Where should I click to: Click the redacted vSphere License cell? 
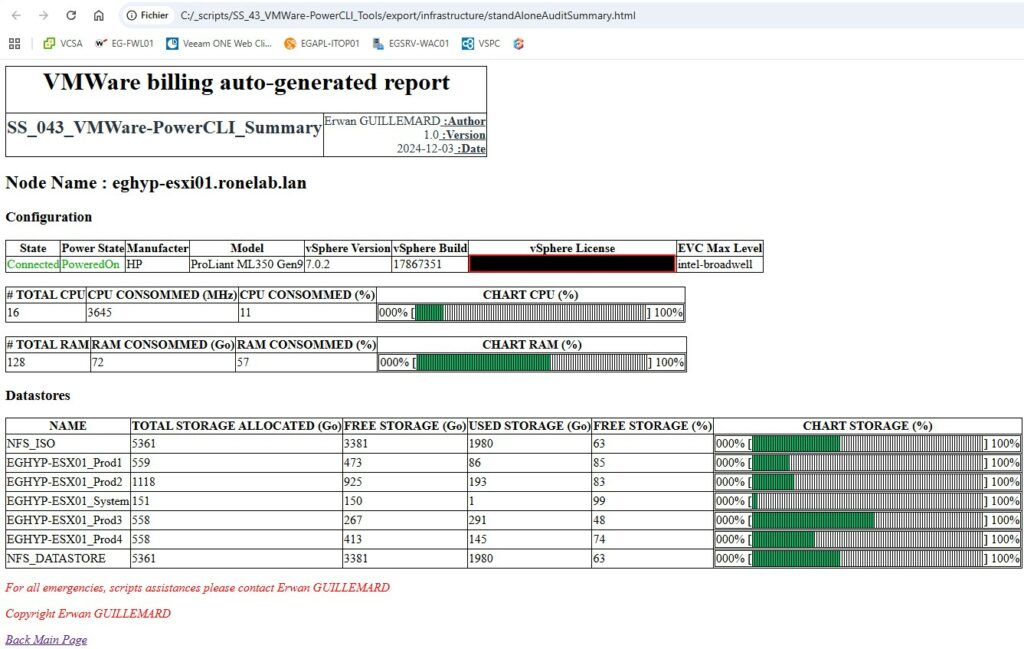[571, 265]
